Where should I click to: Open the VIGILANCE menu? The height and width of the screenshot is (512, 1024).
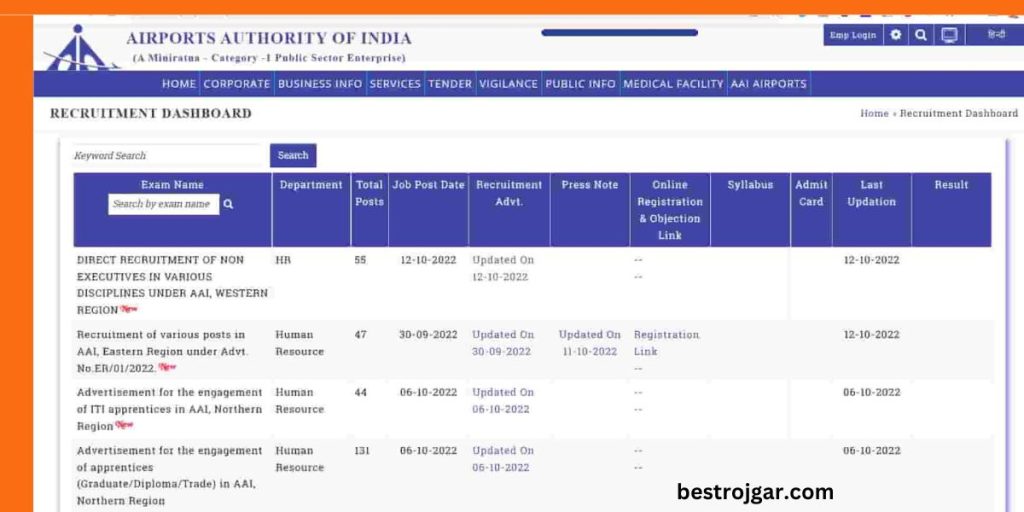[x=508, y=84]
